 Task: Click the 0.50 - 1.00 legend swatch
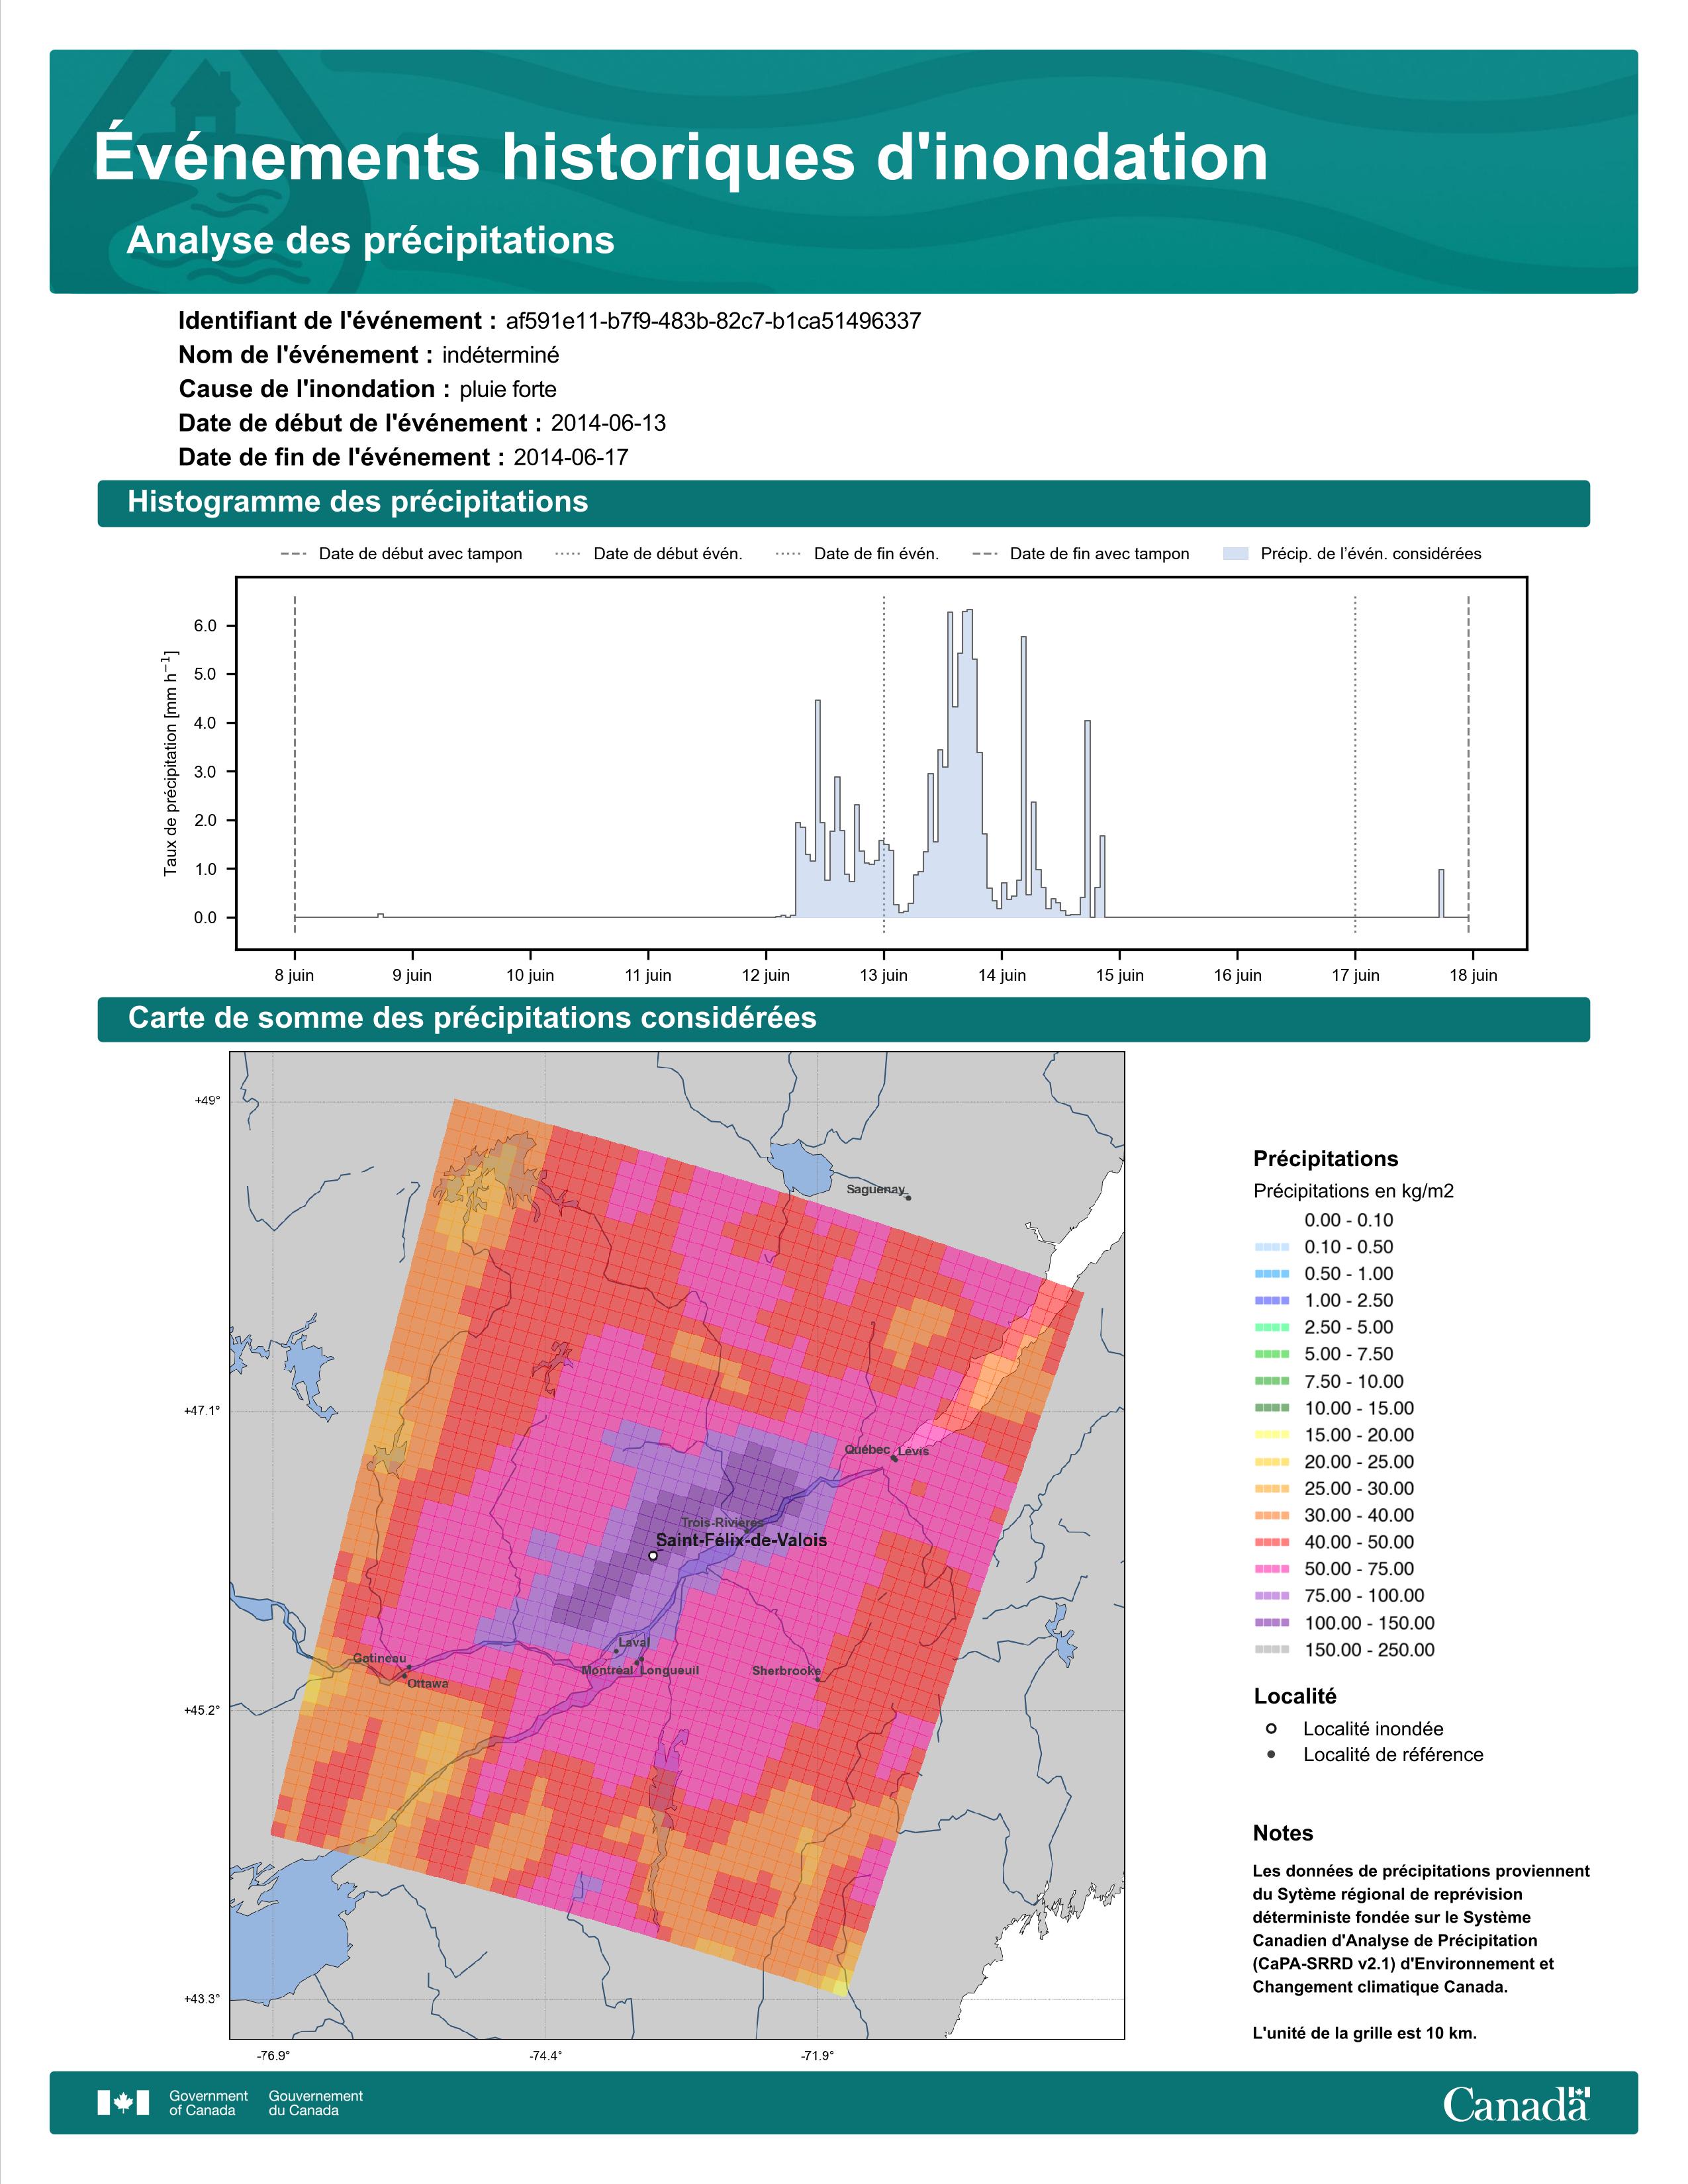click(x=1272, y=1274)
